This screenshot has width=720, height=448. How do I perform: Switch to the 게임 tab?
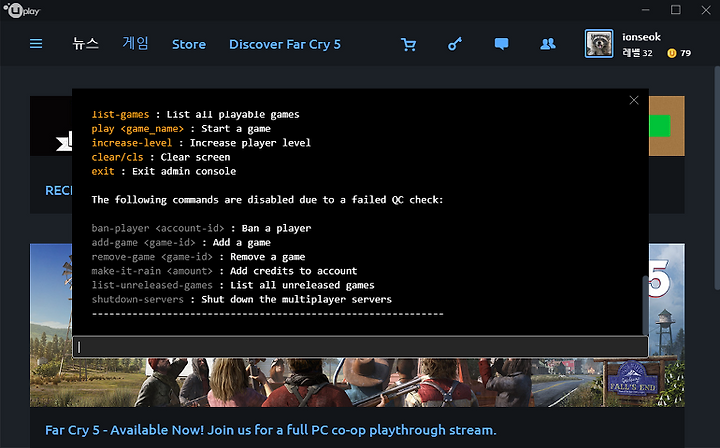(x=135, y=44)
